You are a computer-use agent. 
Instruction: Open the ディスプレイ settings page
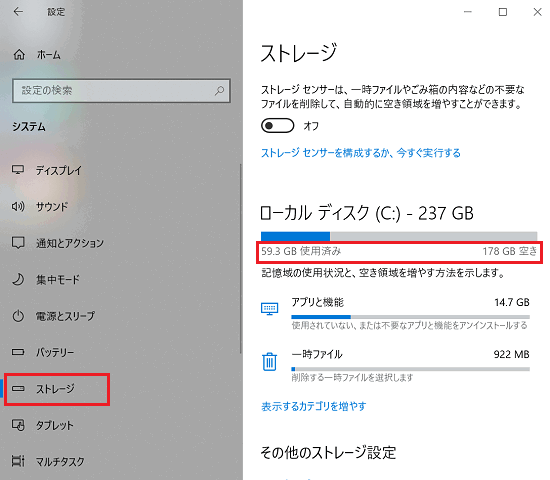59,171
